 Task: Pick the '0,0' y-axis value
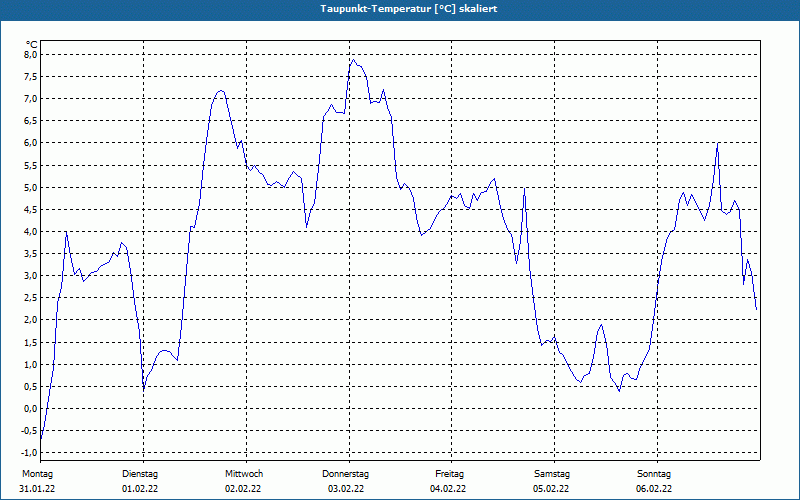(31, 408)
